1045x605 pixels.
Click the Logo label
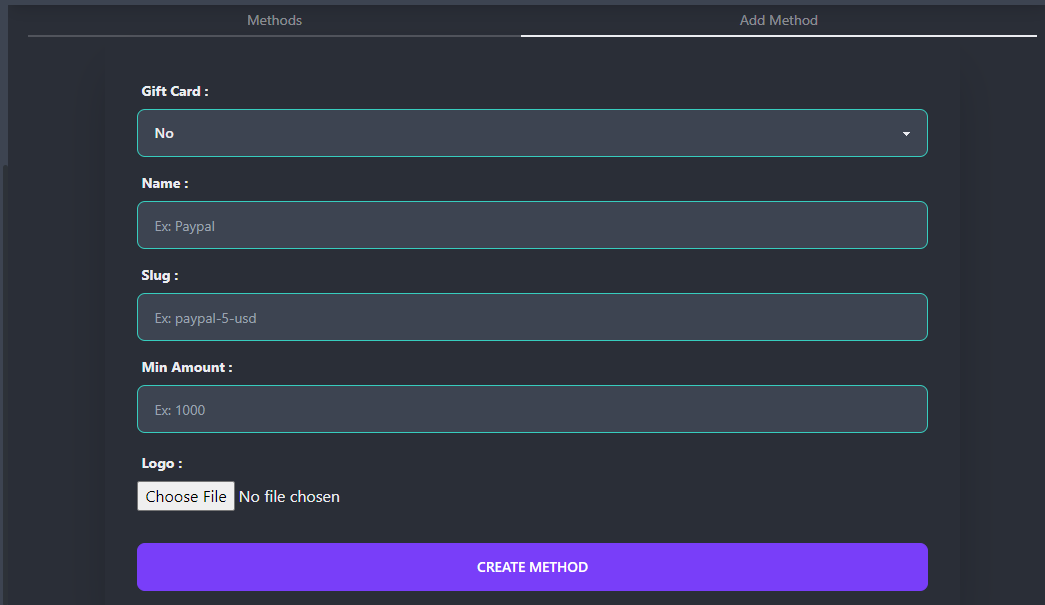[x=161, y=463]
